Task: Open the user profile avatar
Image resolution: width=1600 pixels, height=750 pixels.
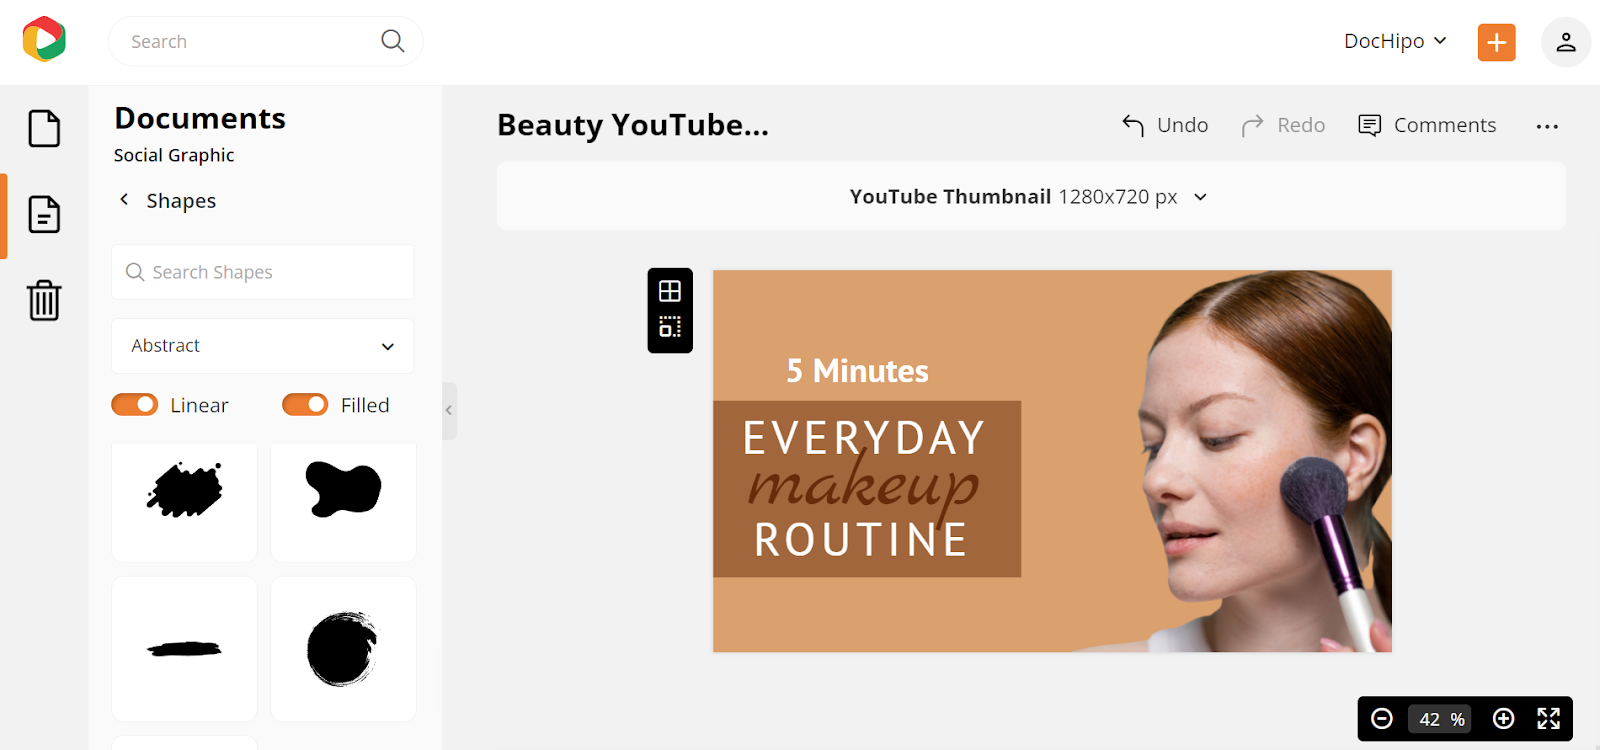Action: coord(1566,42)
